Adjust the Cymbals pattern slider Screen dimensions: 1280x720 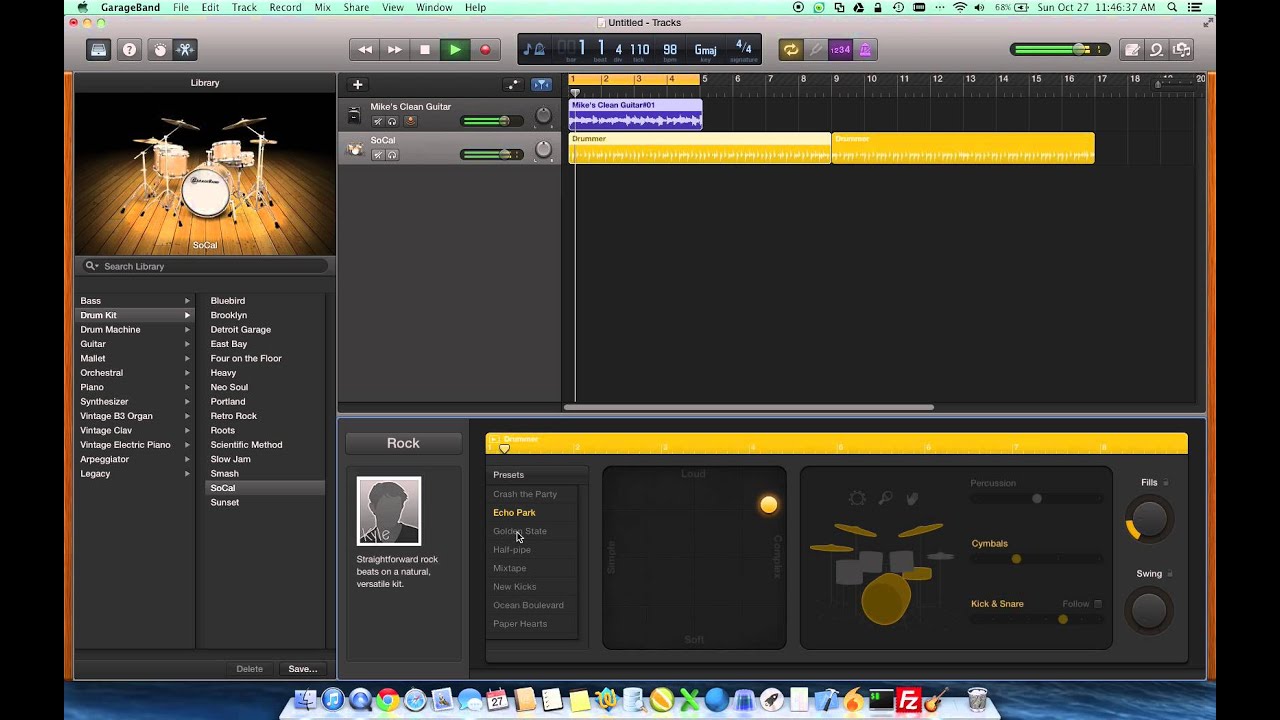click(1037, 559)
